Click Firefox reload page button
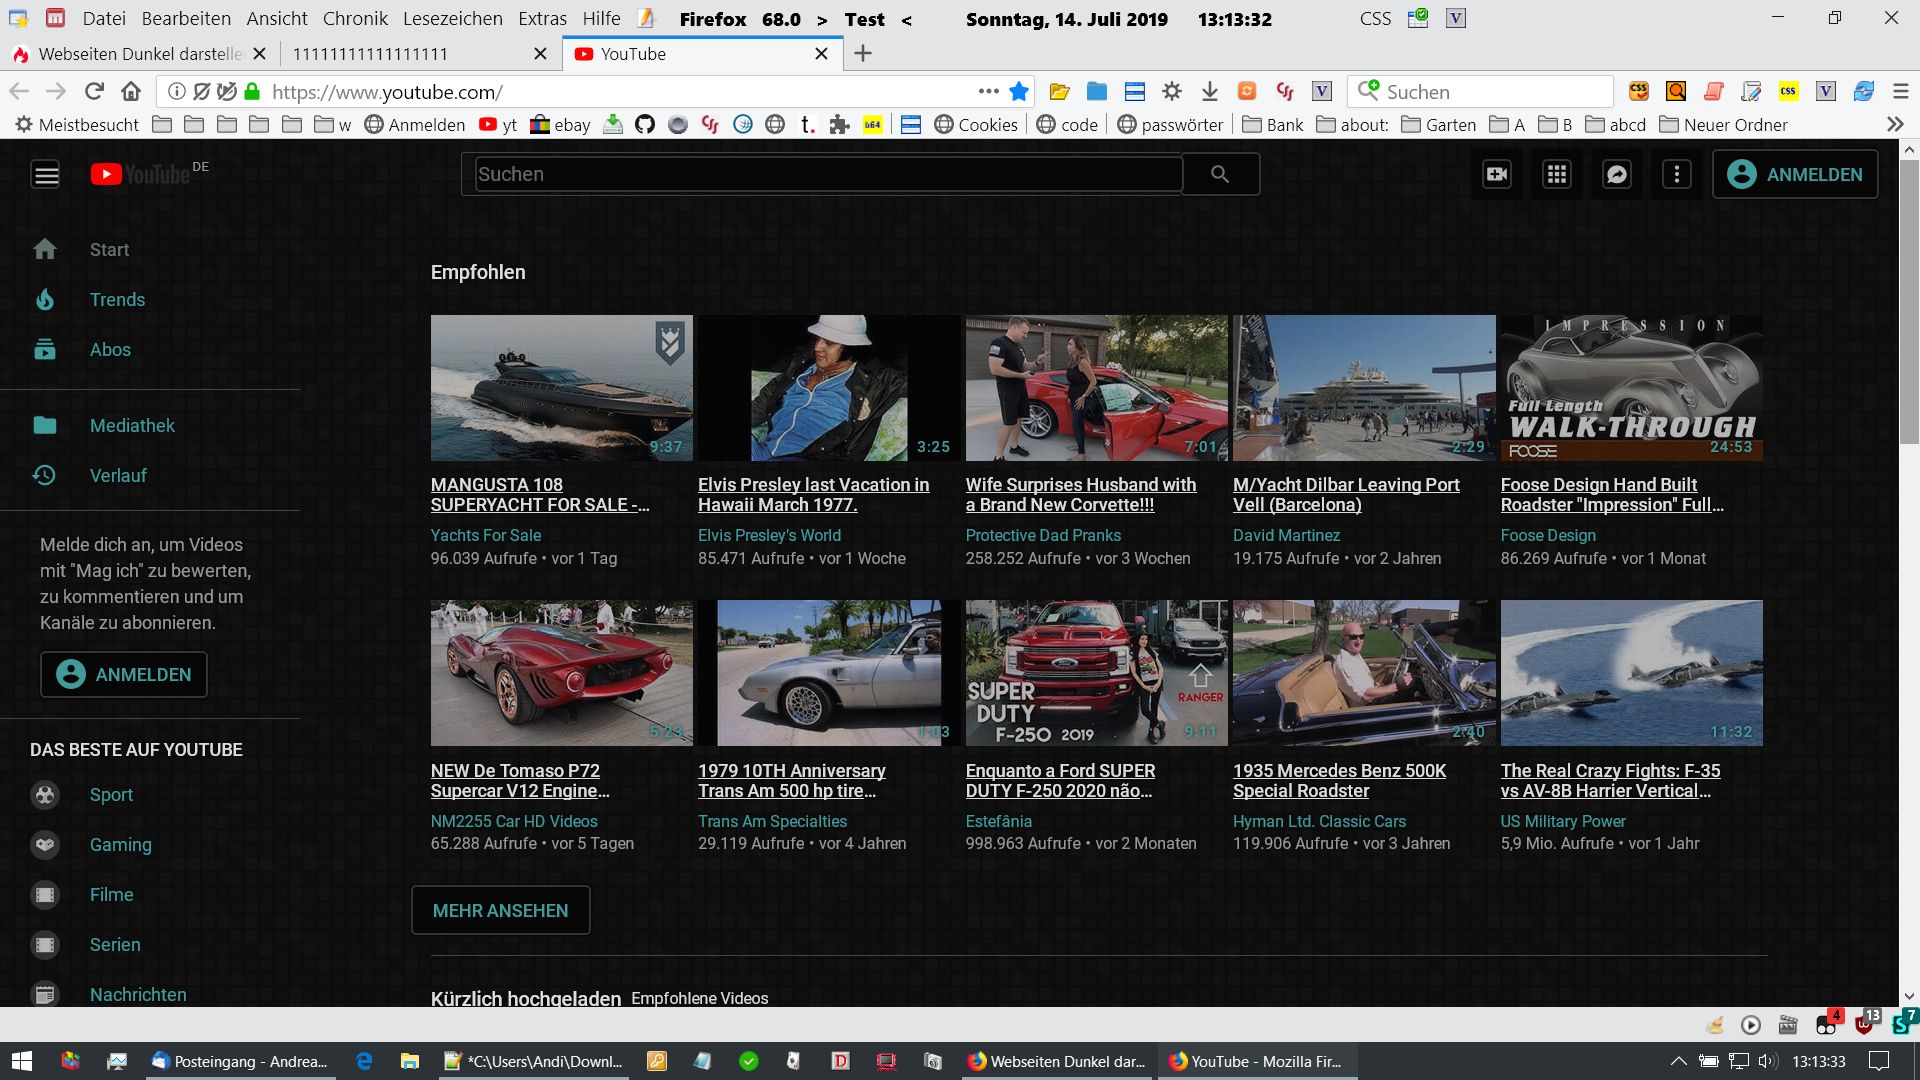The width and height of the screenshot is (1920, 1080). click(x=94, y=92)
